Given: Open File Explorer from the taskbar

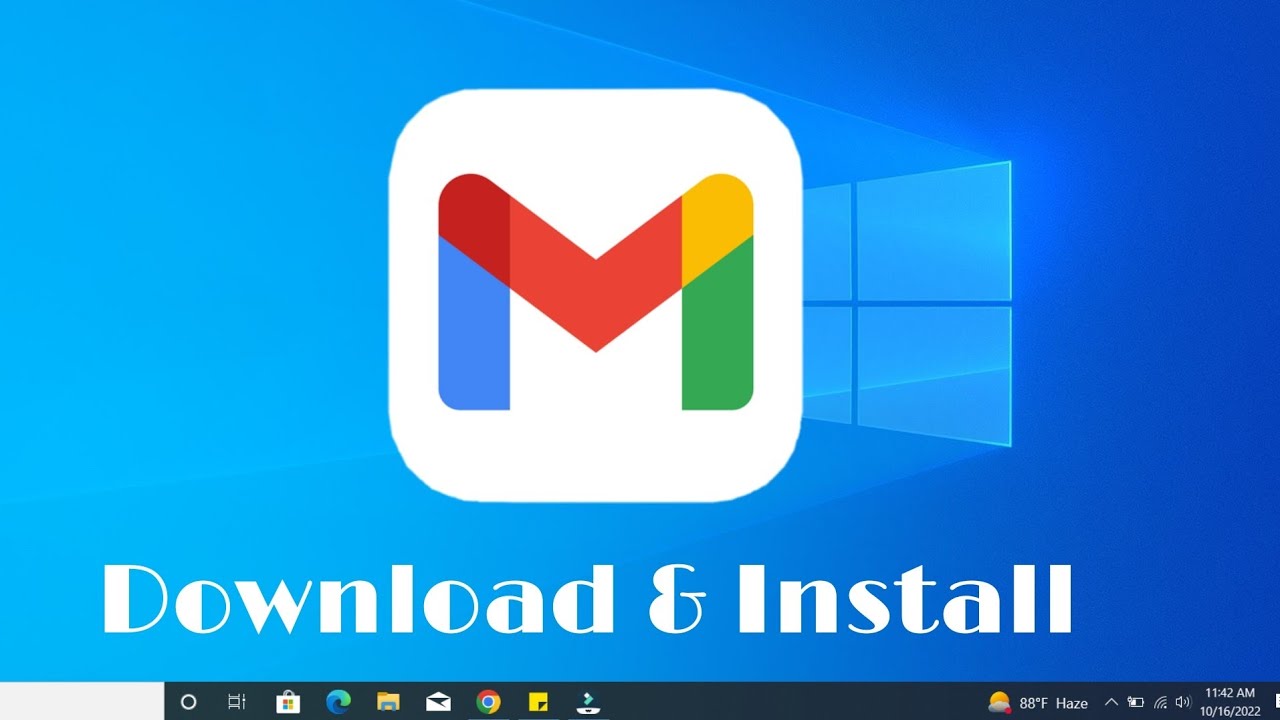Looking at the screenshot, I should click(x=388, y=702).
